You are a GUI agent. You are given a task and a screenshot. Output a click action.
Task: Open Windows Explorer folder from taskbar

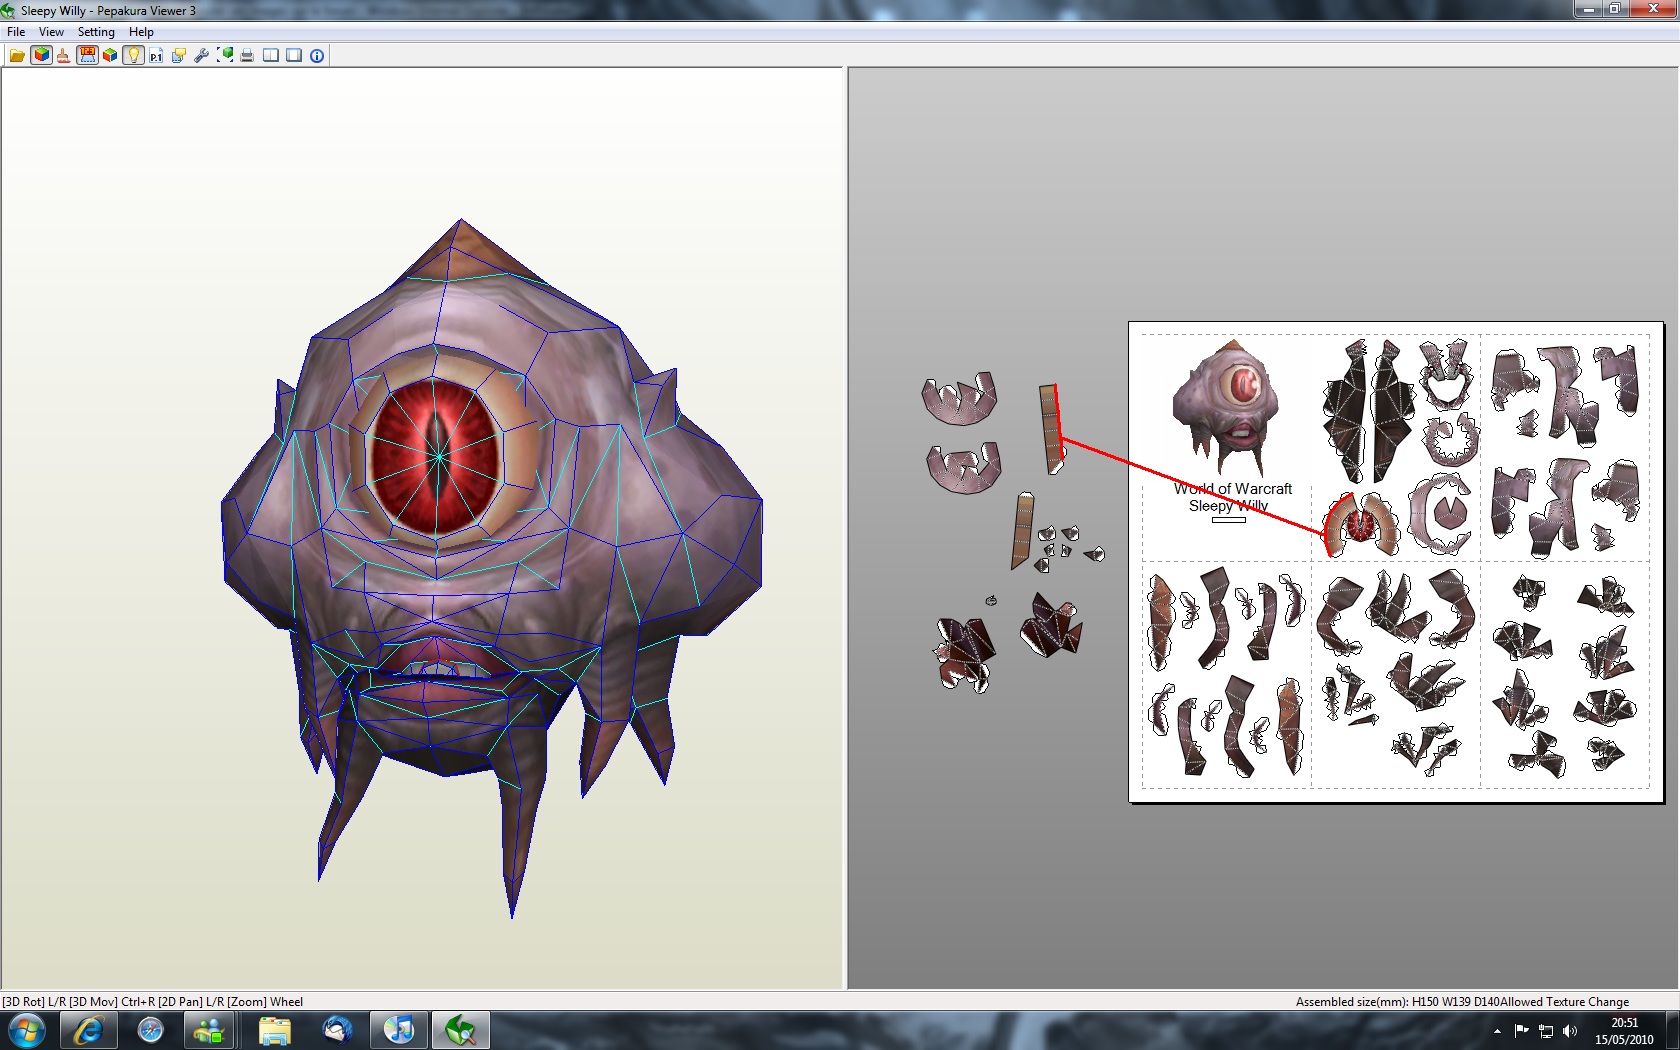[274, 1030]
